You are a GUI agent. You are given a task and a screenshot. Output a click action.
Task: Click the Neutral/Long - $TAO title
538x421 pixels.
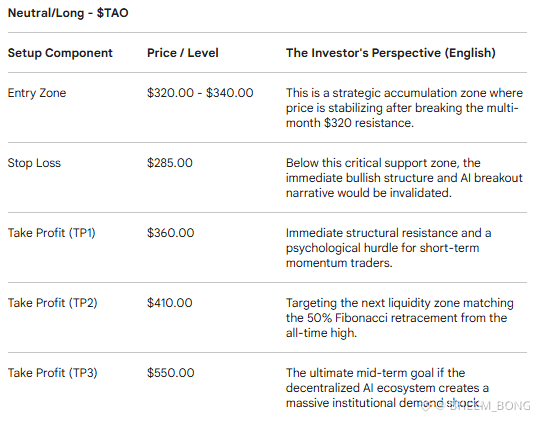click(68, 13)
